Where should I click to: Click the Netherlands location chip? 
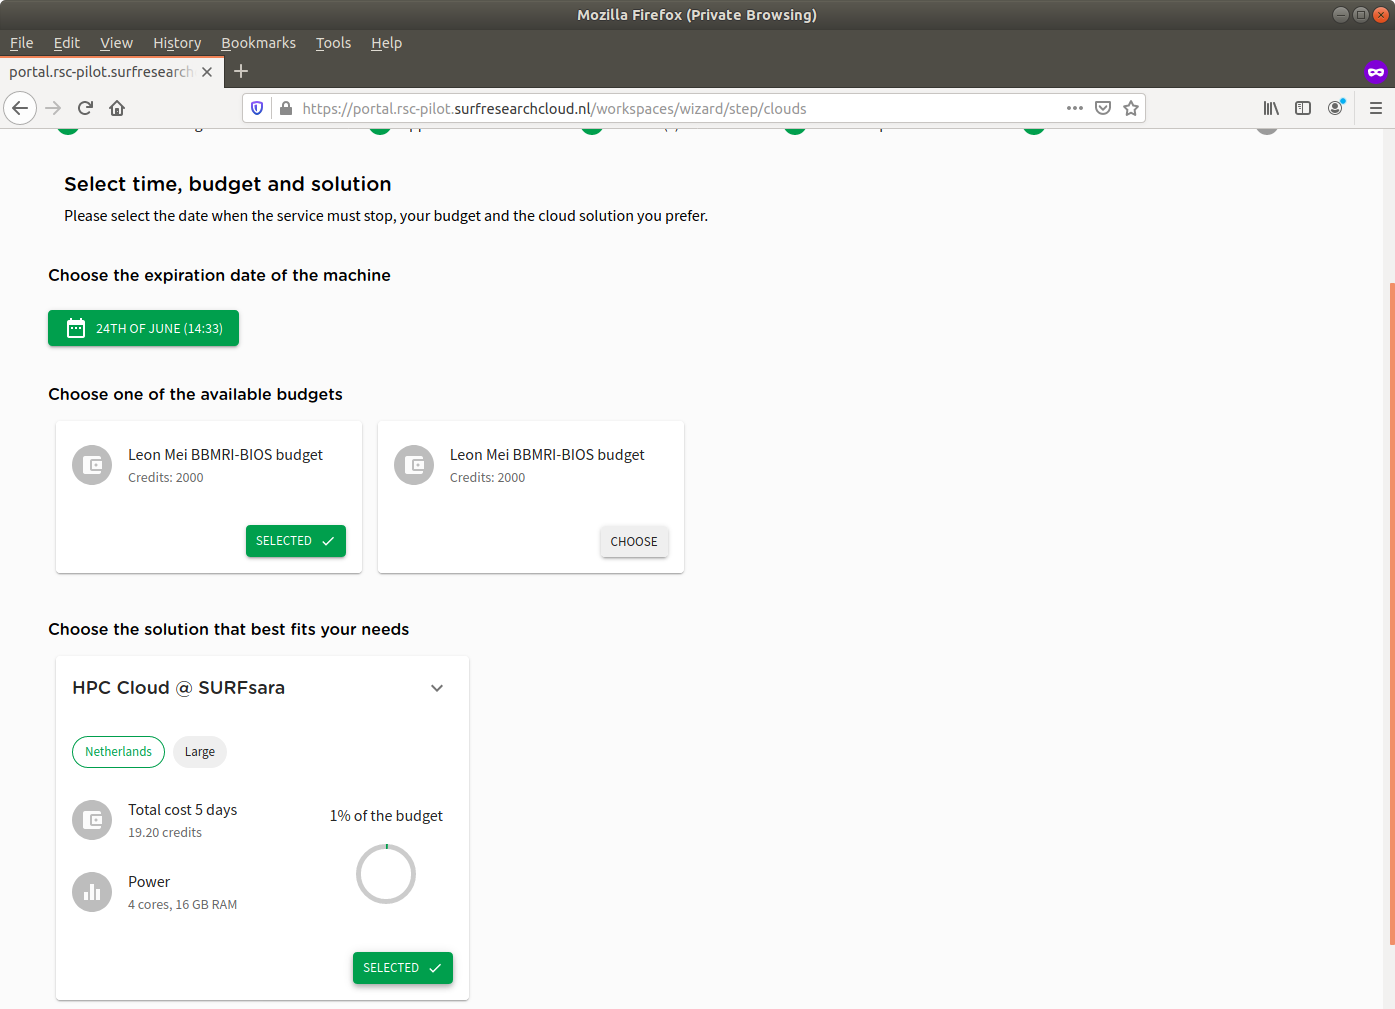[118, 752]
